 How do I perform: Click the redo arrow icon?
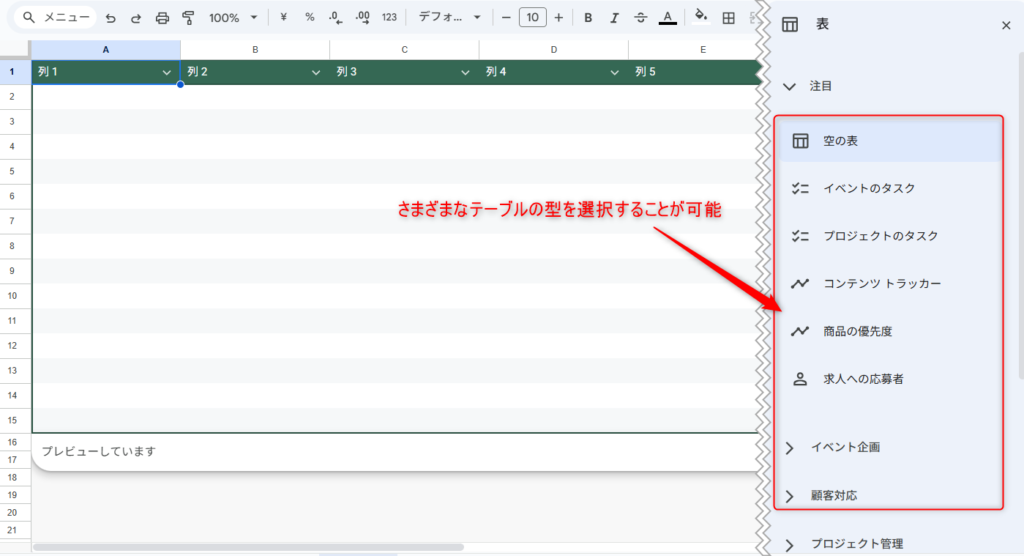pos(136,18)
